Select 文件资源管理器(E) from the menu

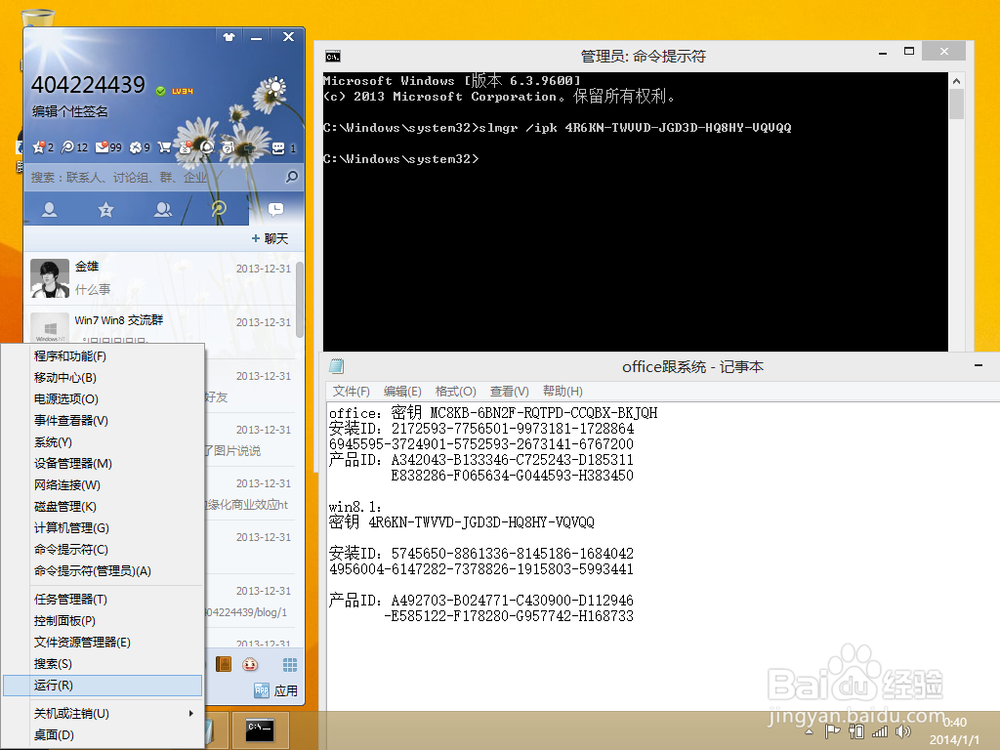pyautogui.click(x=103, y=642)
